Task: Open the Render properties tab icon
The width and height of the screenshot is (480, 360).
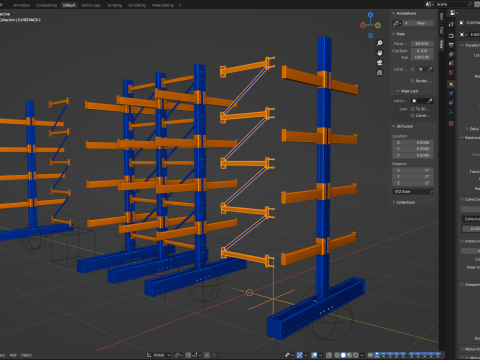Action: pos(451,36)
